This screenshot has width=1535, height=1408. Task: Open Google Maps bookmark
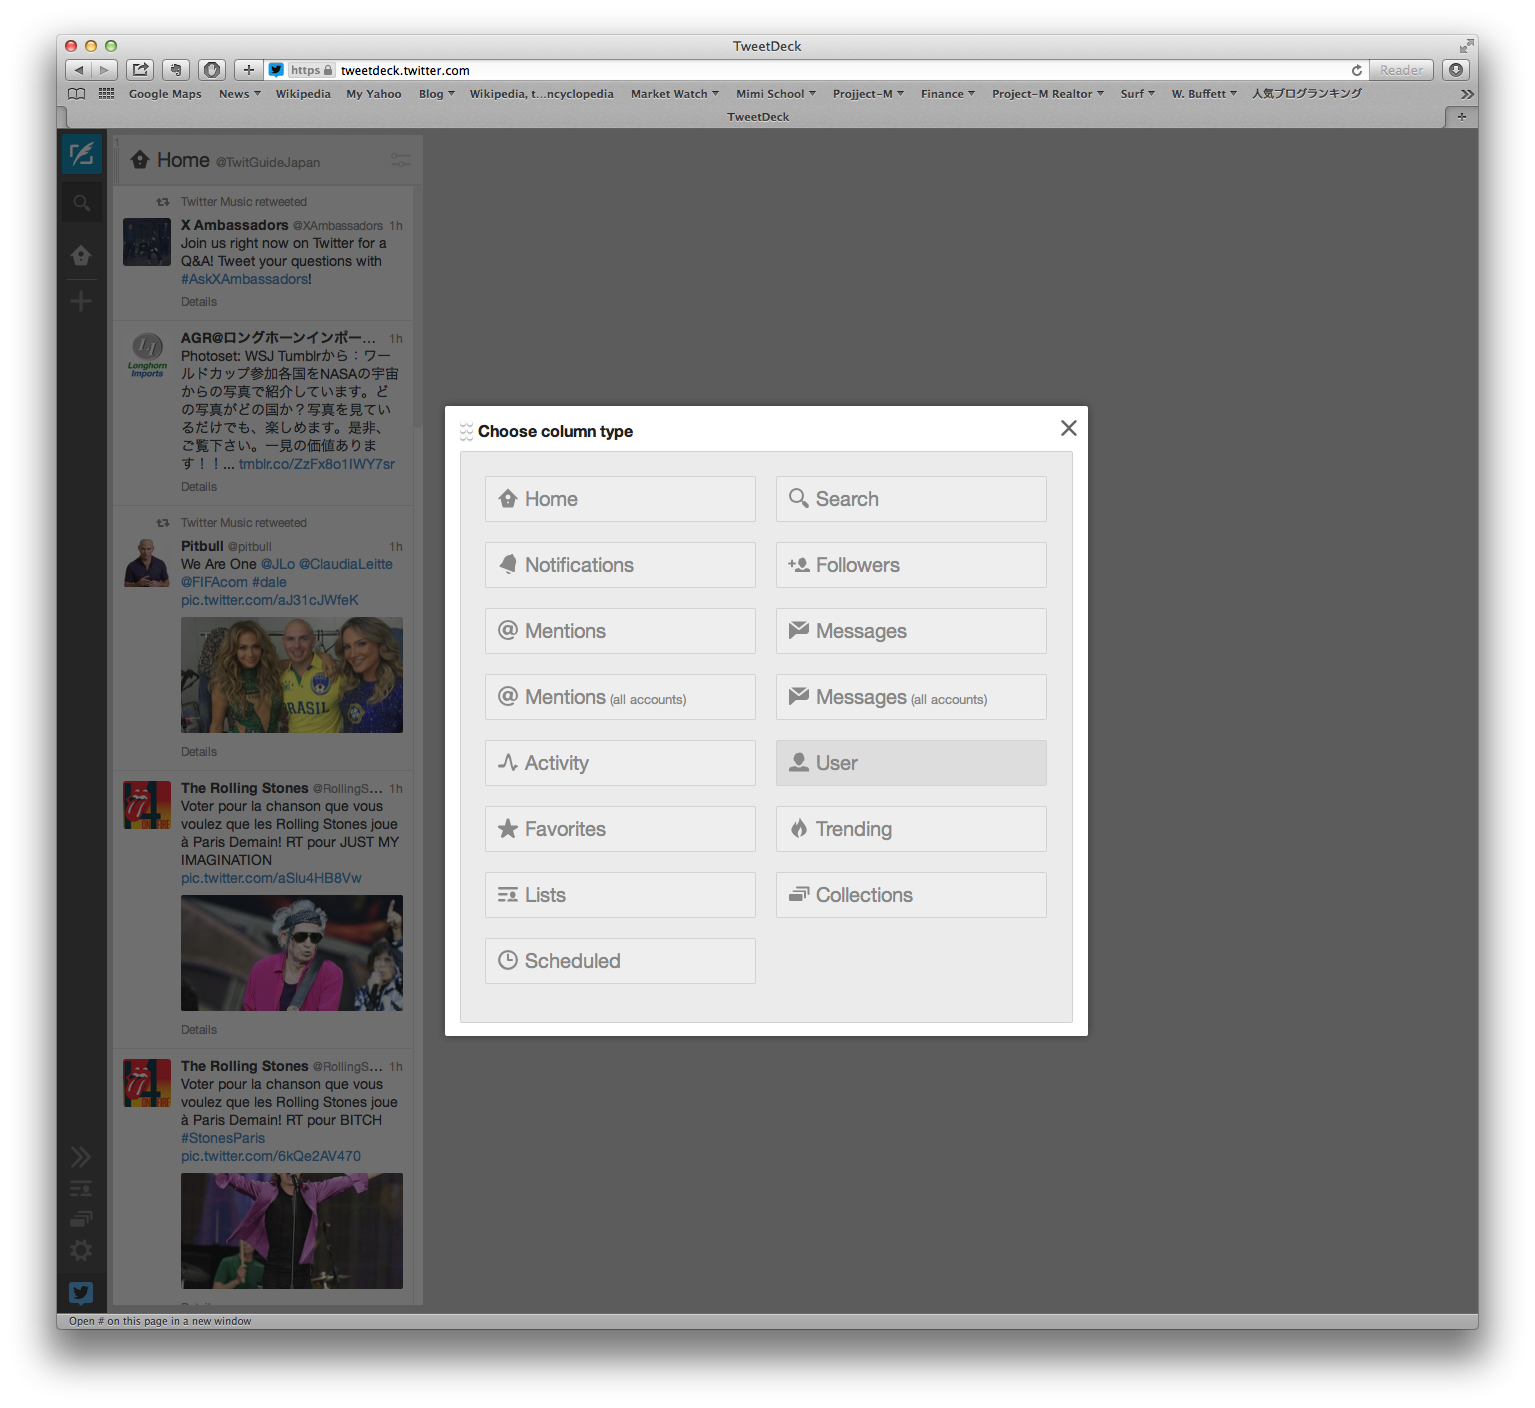[165, 94]
